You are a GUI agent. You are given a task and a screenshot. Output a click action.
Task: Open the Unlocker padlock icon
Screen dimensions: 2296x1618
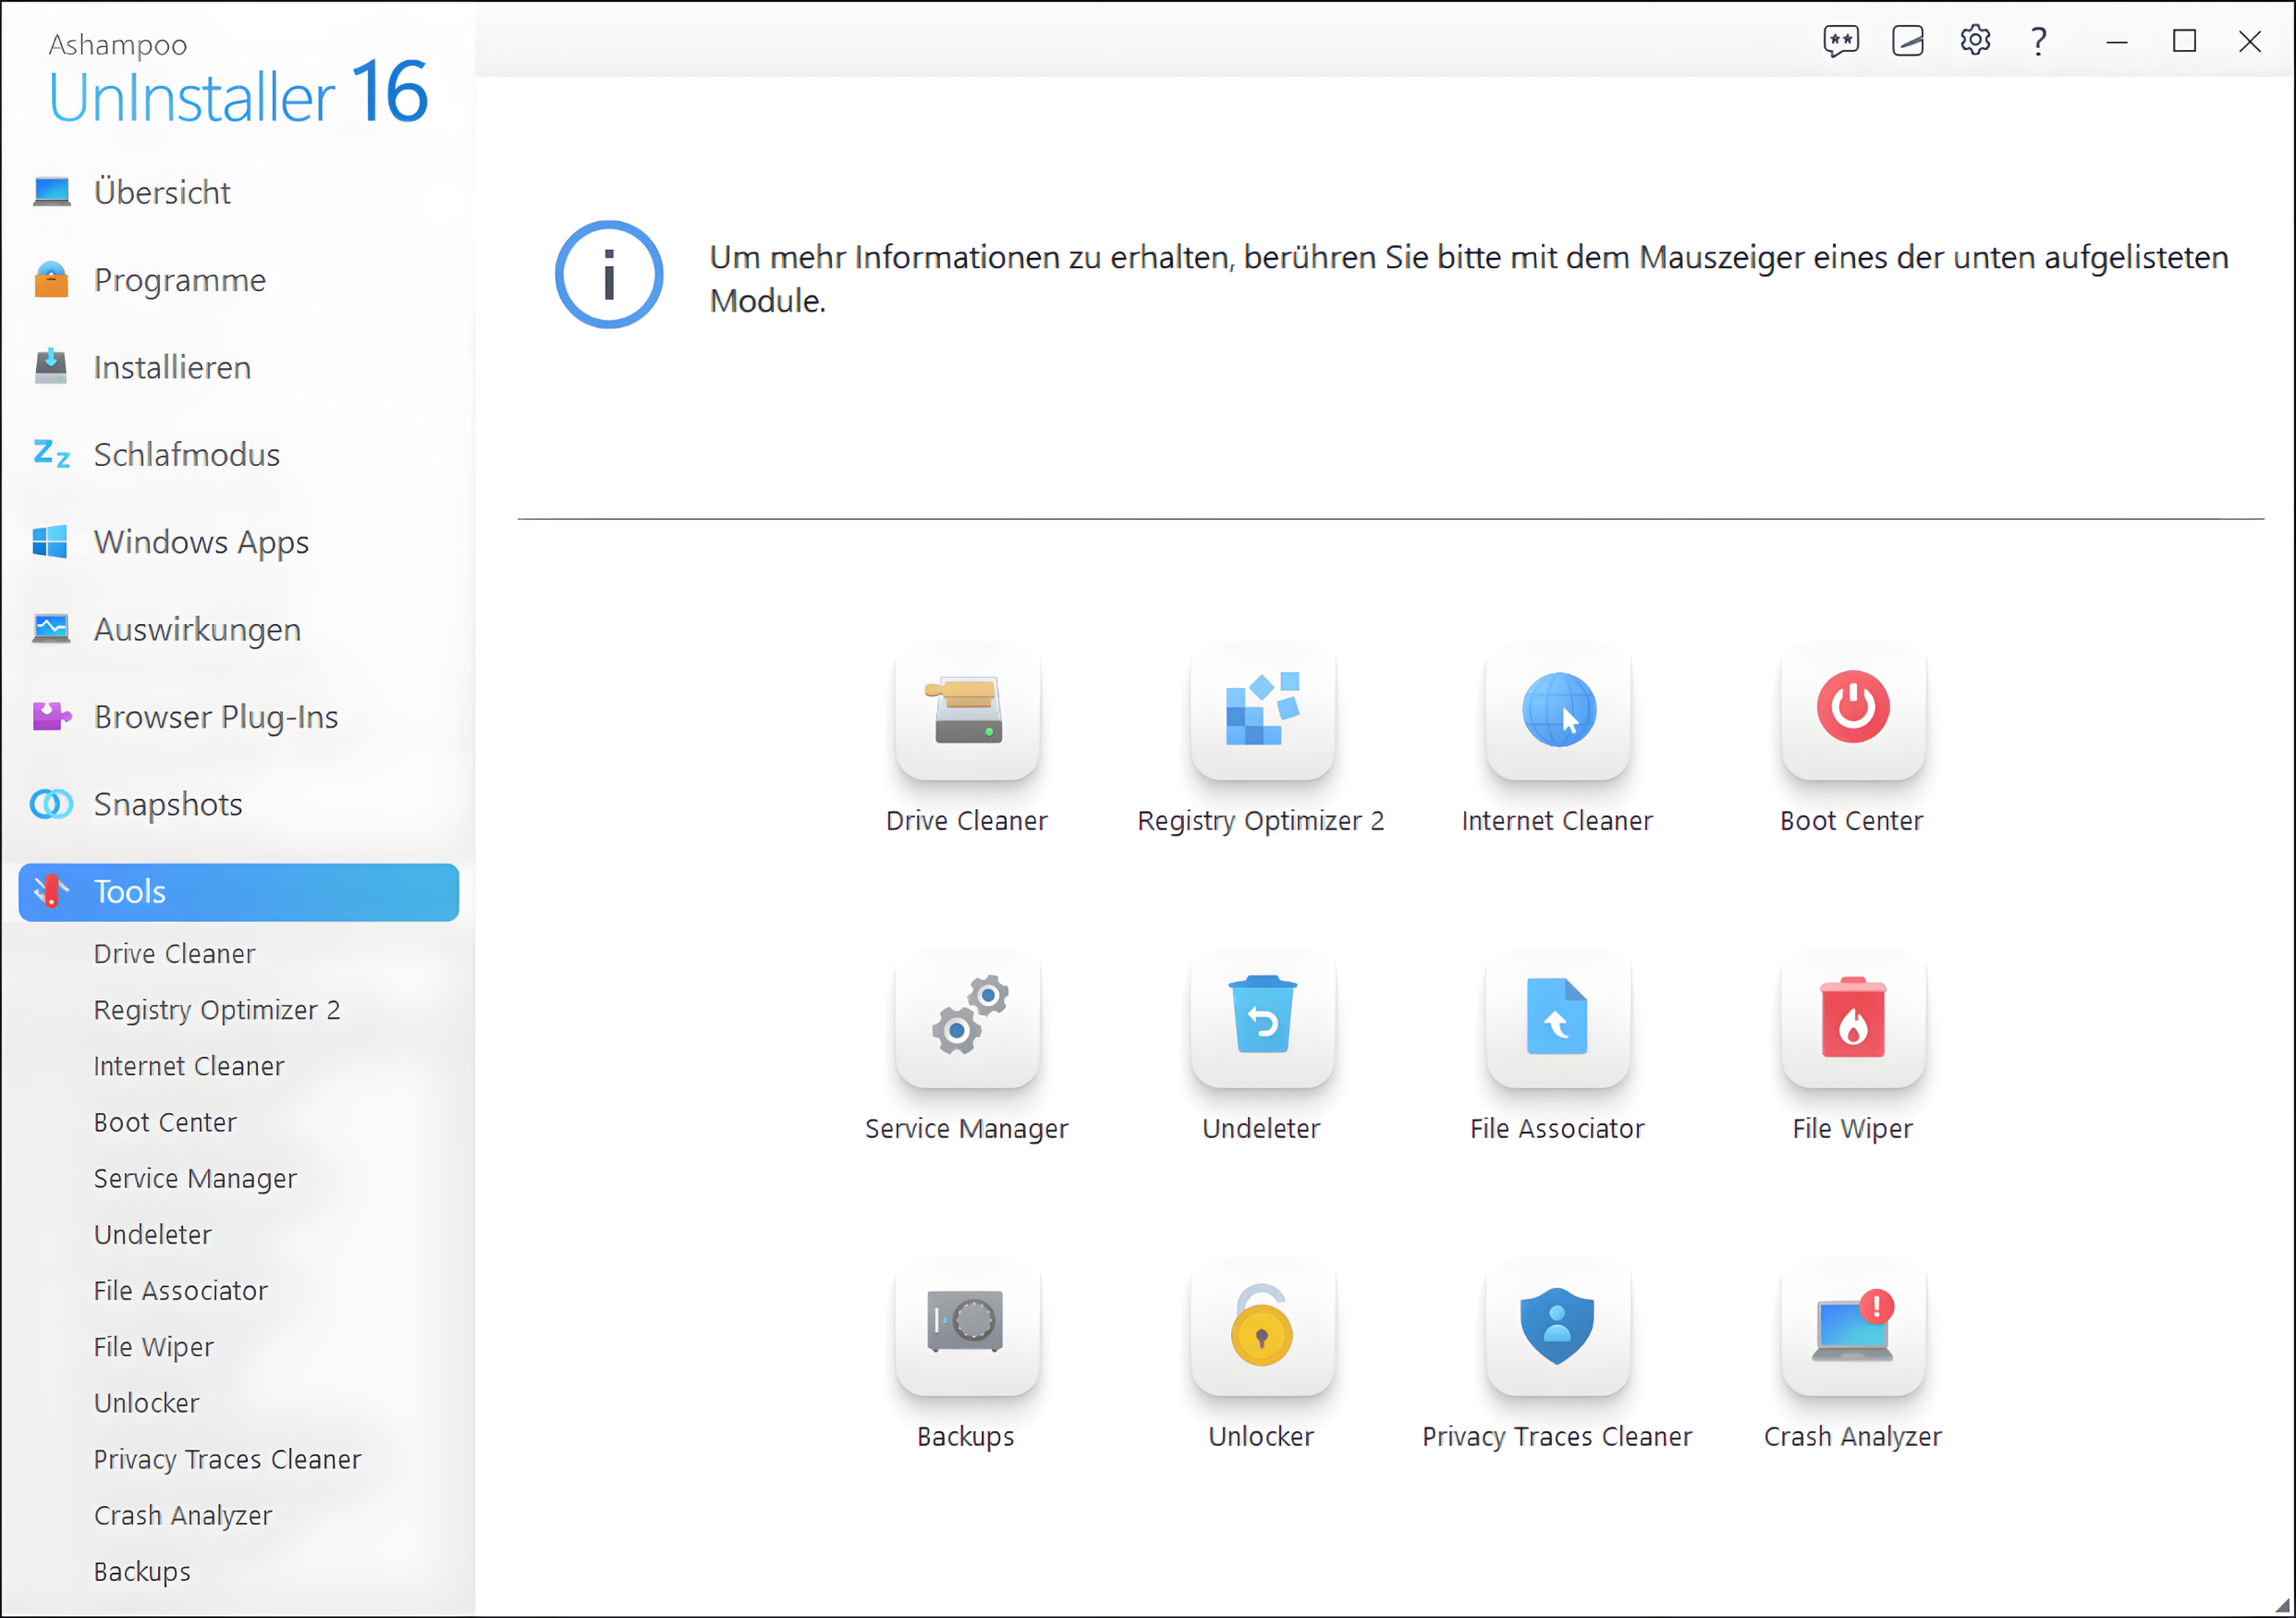click(x=1262, y=1326)
